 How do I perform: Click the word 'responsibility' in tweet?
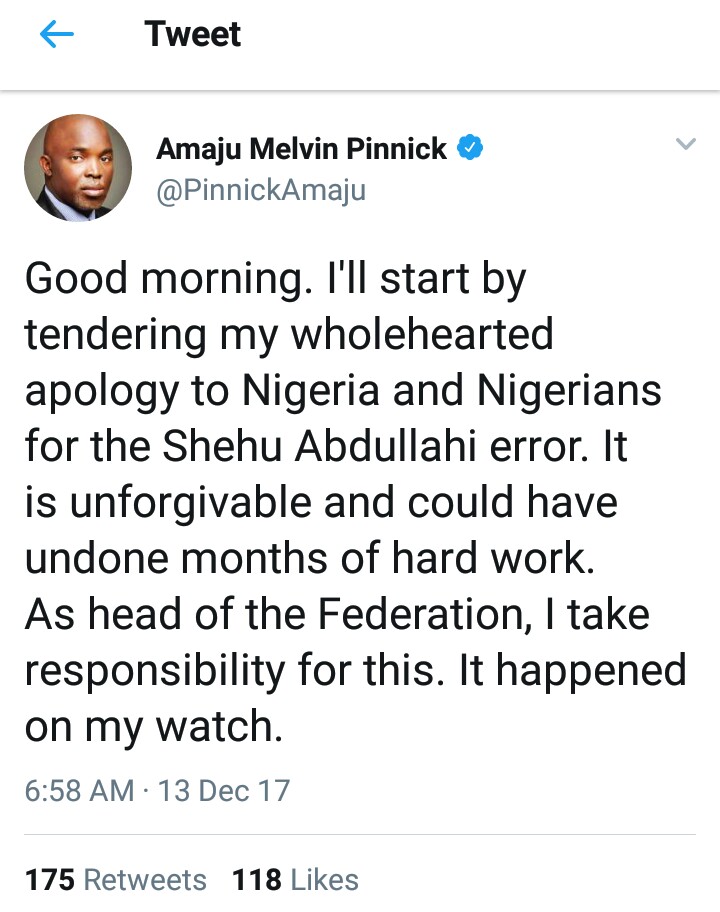tap(150, 671)
